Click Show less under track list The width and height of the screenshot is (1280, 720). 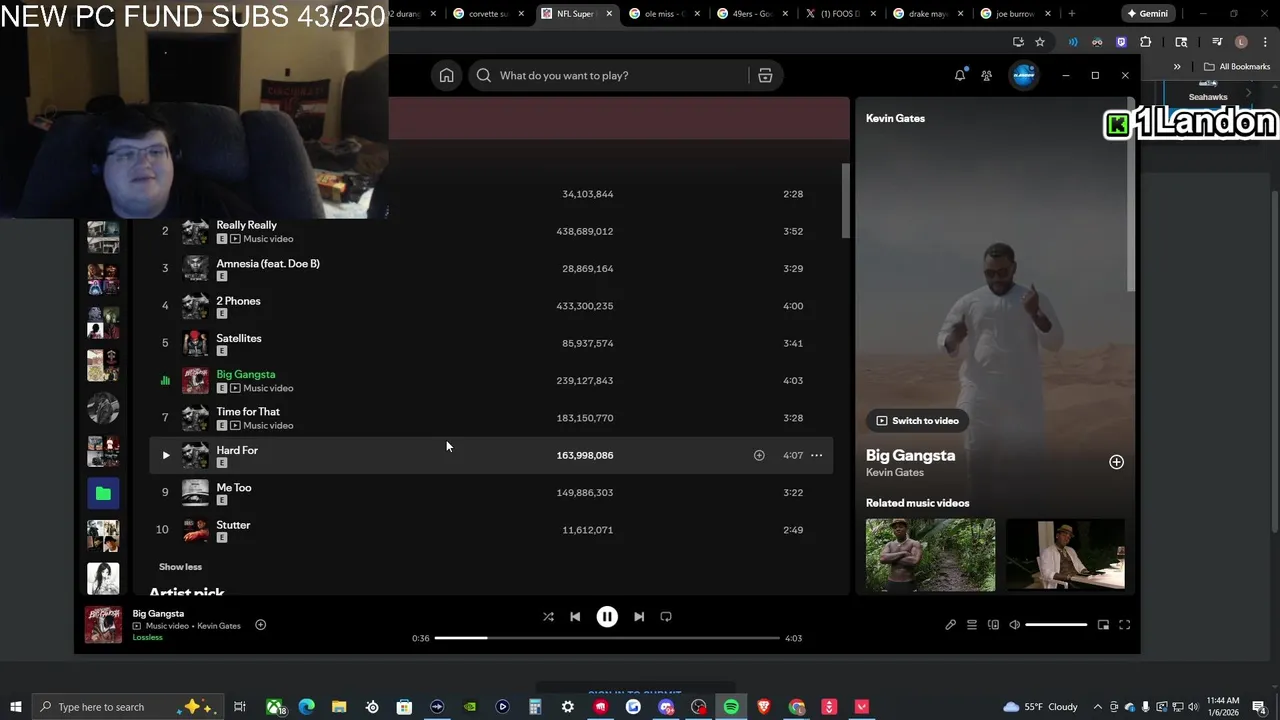point(180,567)
